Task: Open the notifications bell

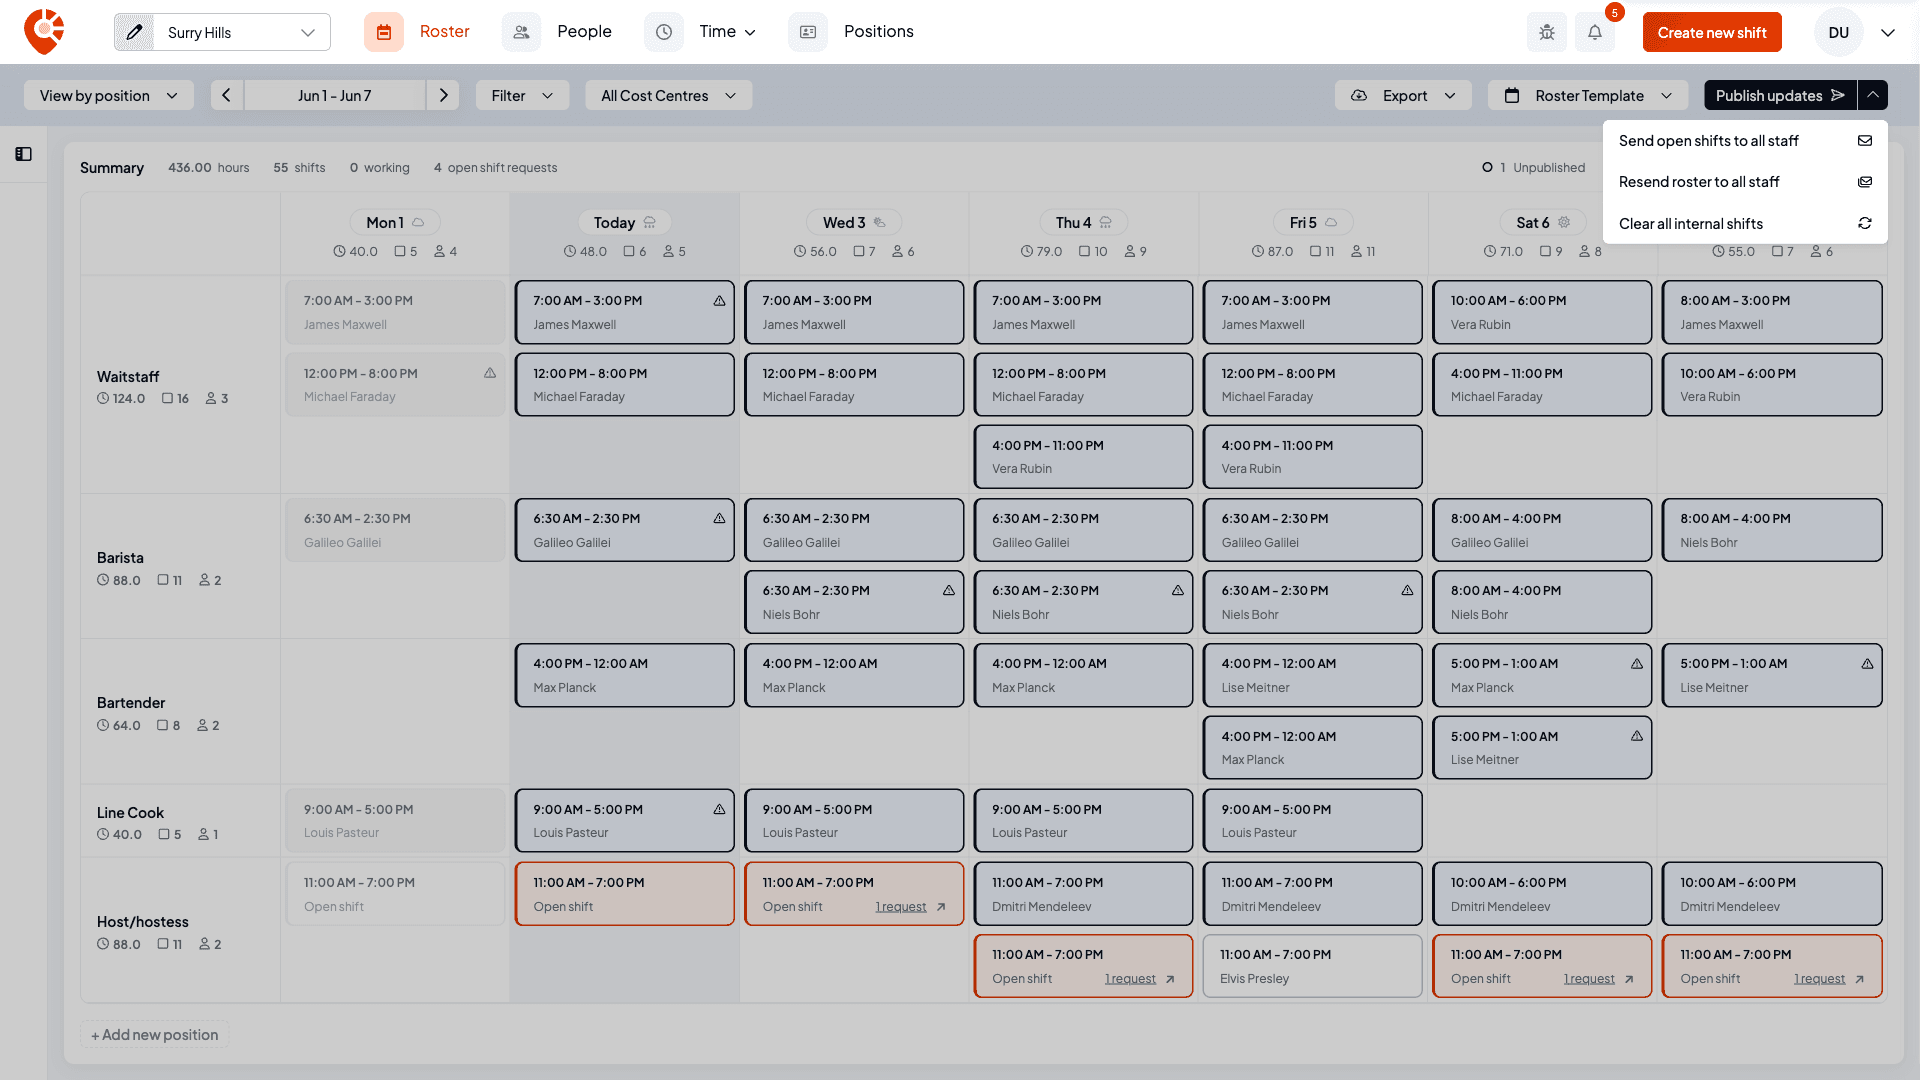Action: 1595,32
